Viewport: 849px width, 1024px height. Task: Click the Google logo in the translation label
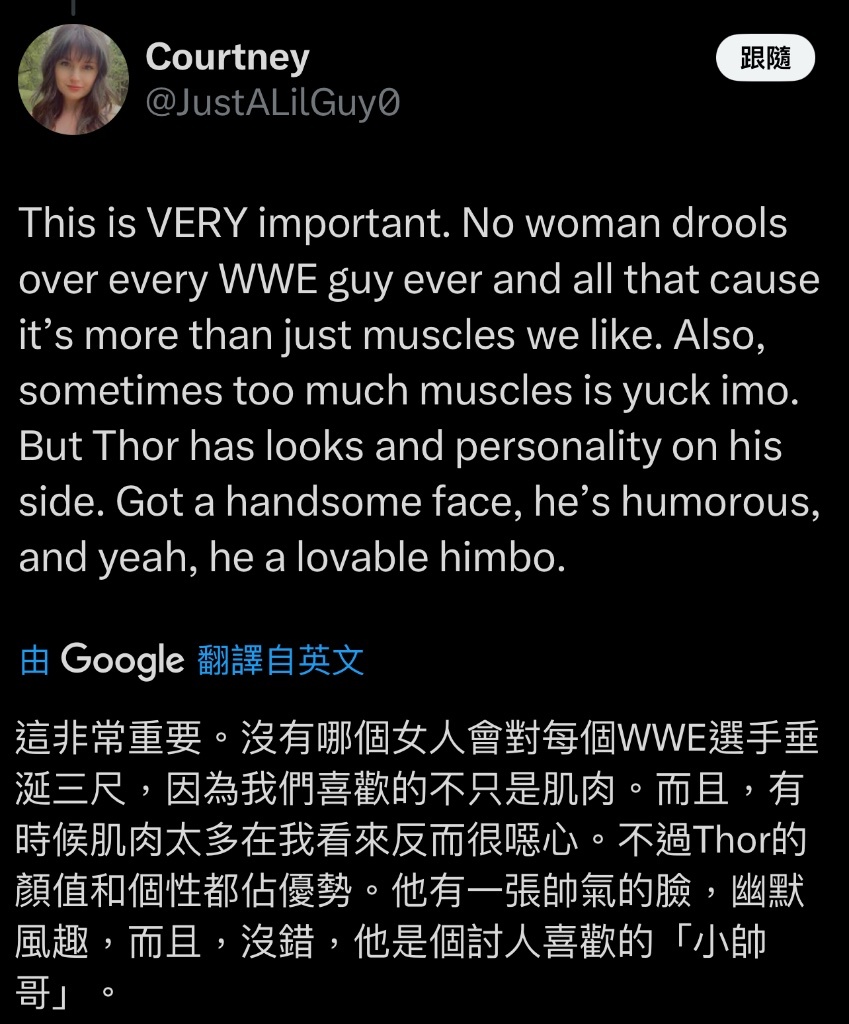click(123, 661)
